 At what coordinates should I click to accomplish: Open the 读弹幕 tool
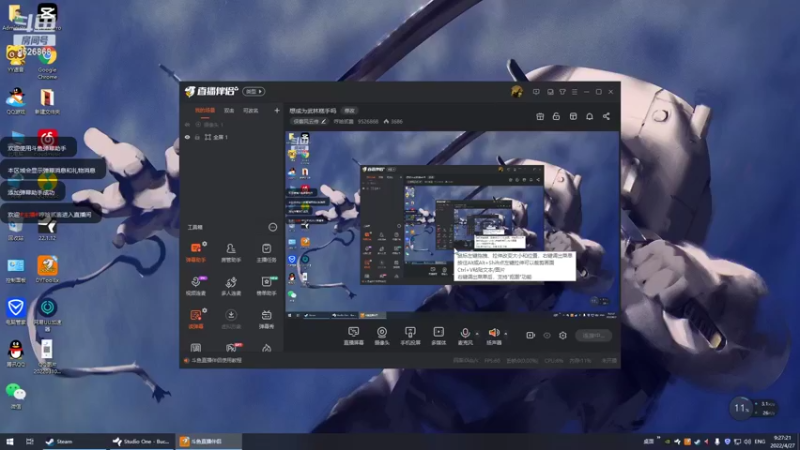tap(195, 319)
